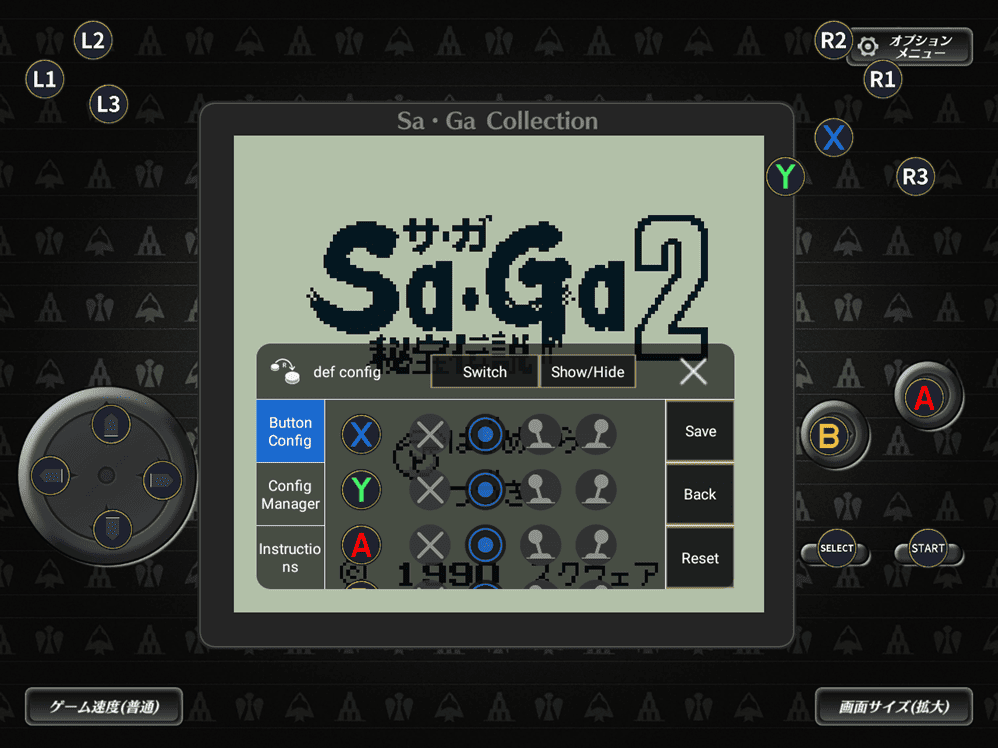Set Y row to first joystick option

pos(540,490)
